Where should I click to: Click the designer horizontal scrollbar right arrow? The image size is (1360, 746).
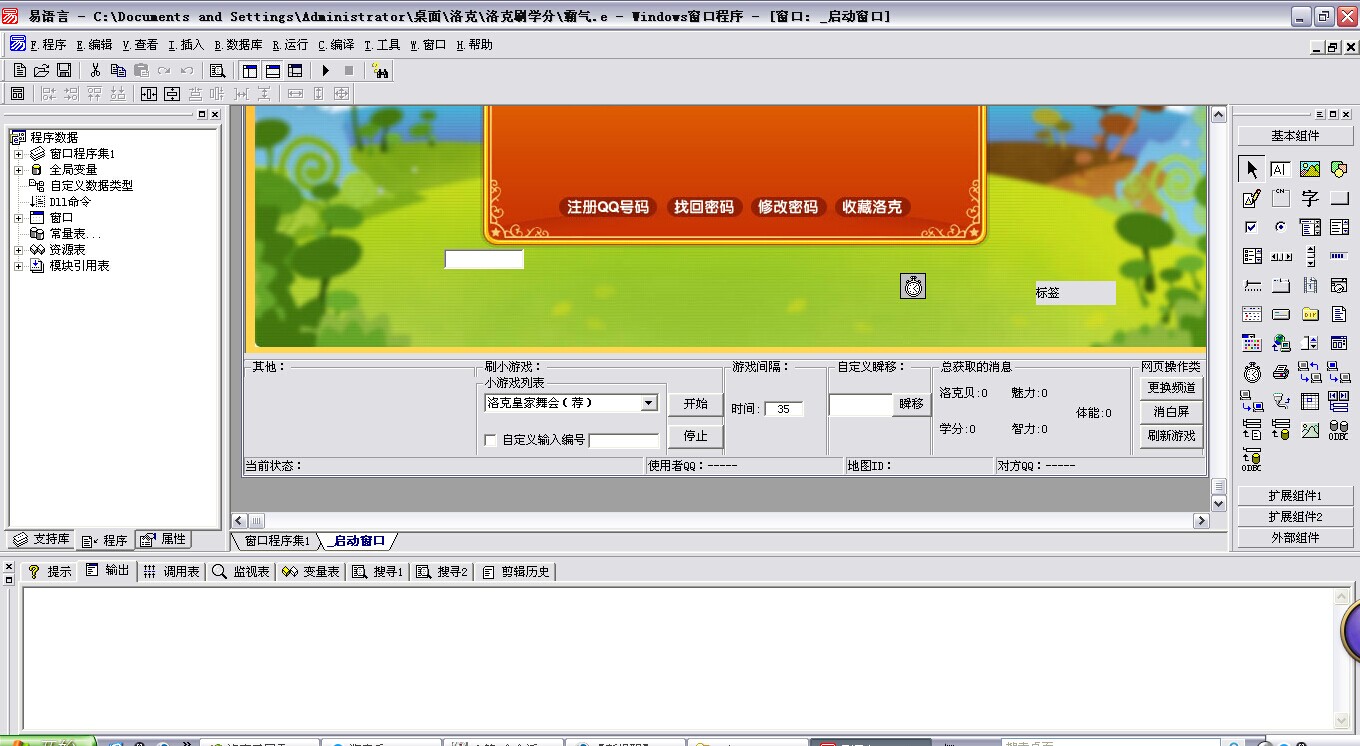1201,521
